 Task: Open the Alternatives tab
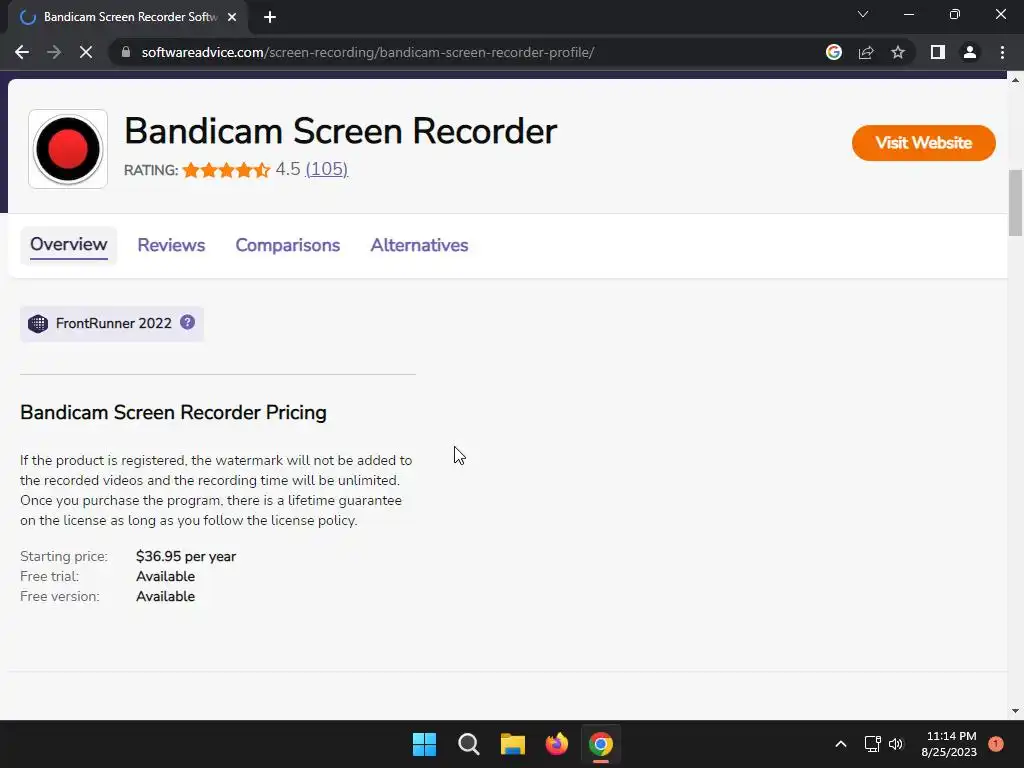(x=419, y=245)
